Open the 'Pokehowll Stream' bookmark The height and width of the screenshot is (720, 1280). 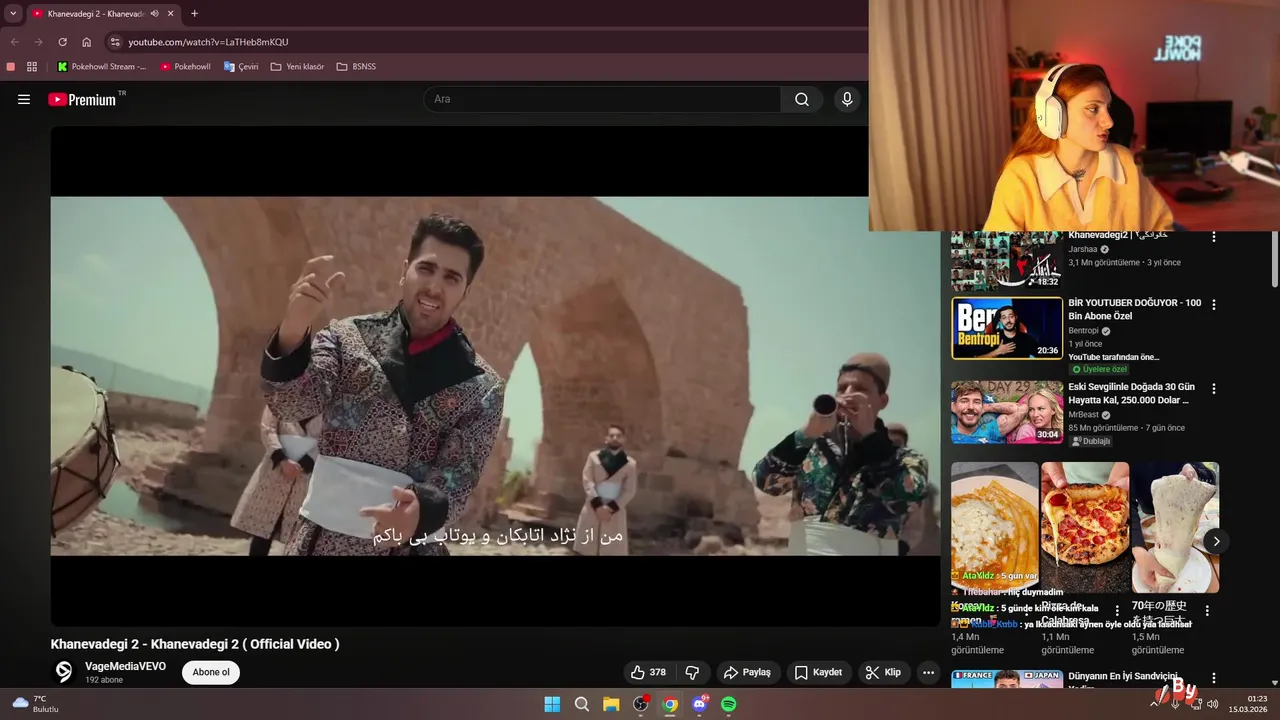[x=102, y=67]
